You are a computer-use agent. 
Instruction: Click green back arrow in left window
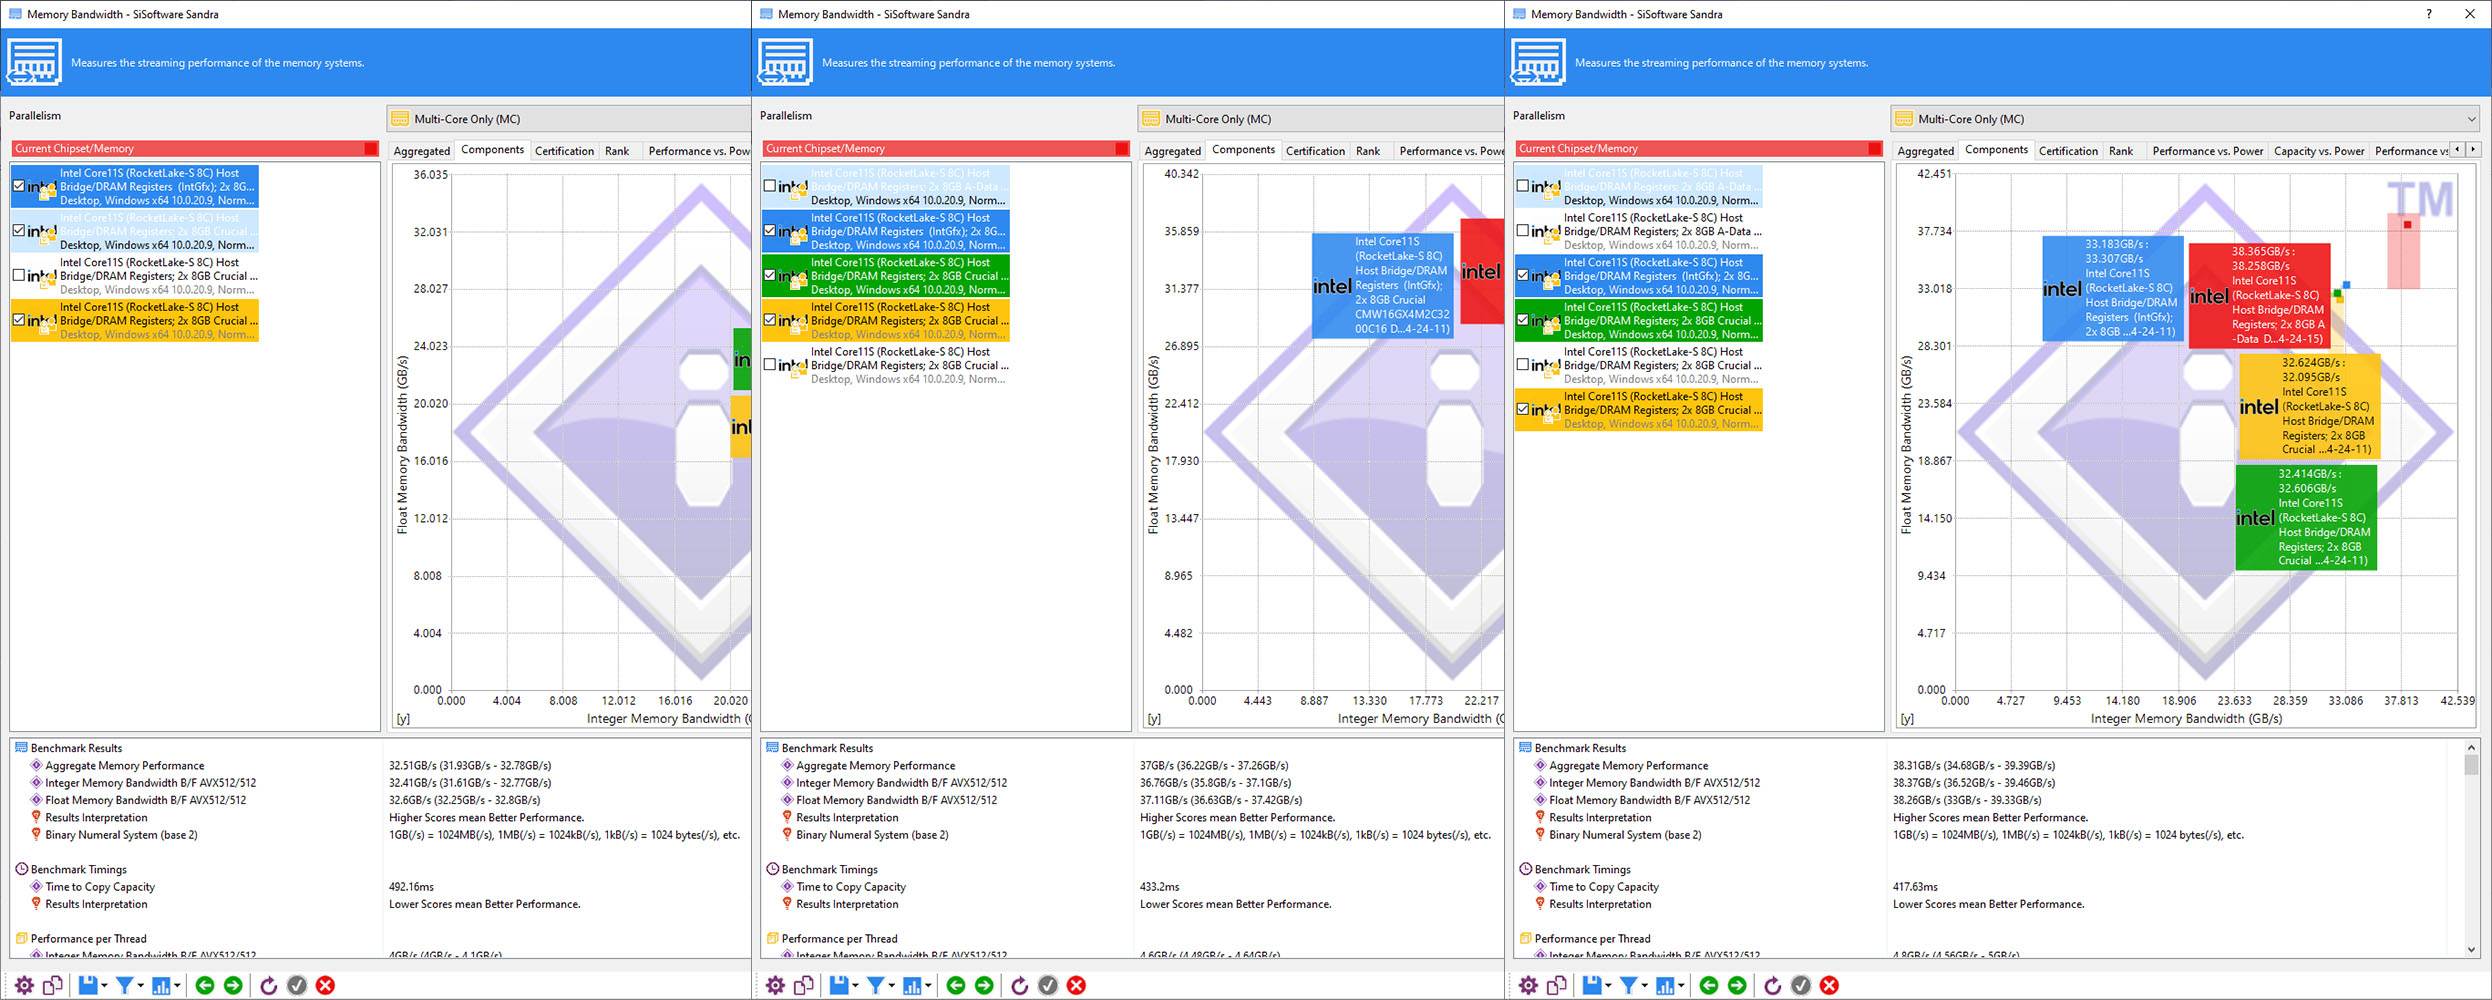pyautogui.click(x=205, y=986)
